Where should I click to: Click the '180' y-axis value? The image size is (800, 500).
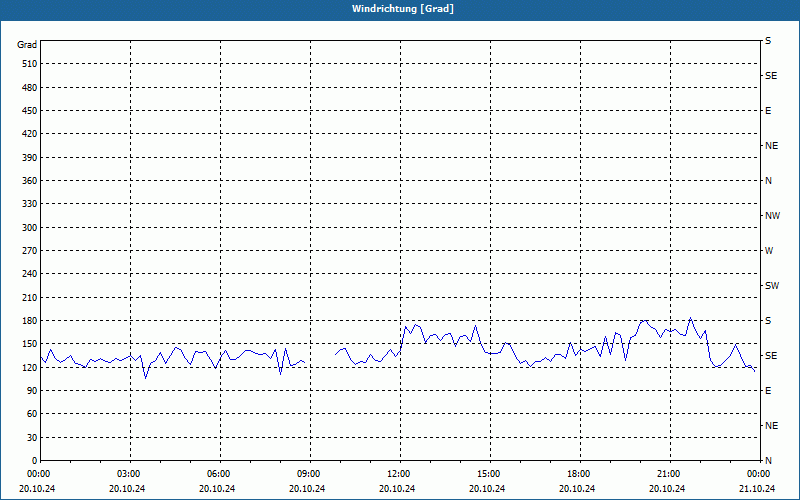coord(30,321)
